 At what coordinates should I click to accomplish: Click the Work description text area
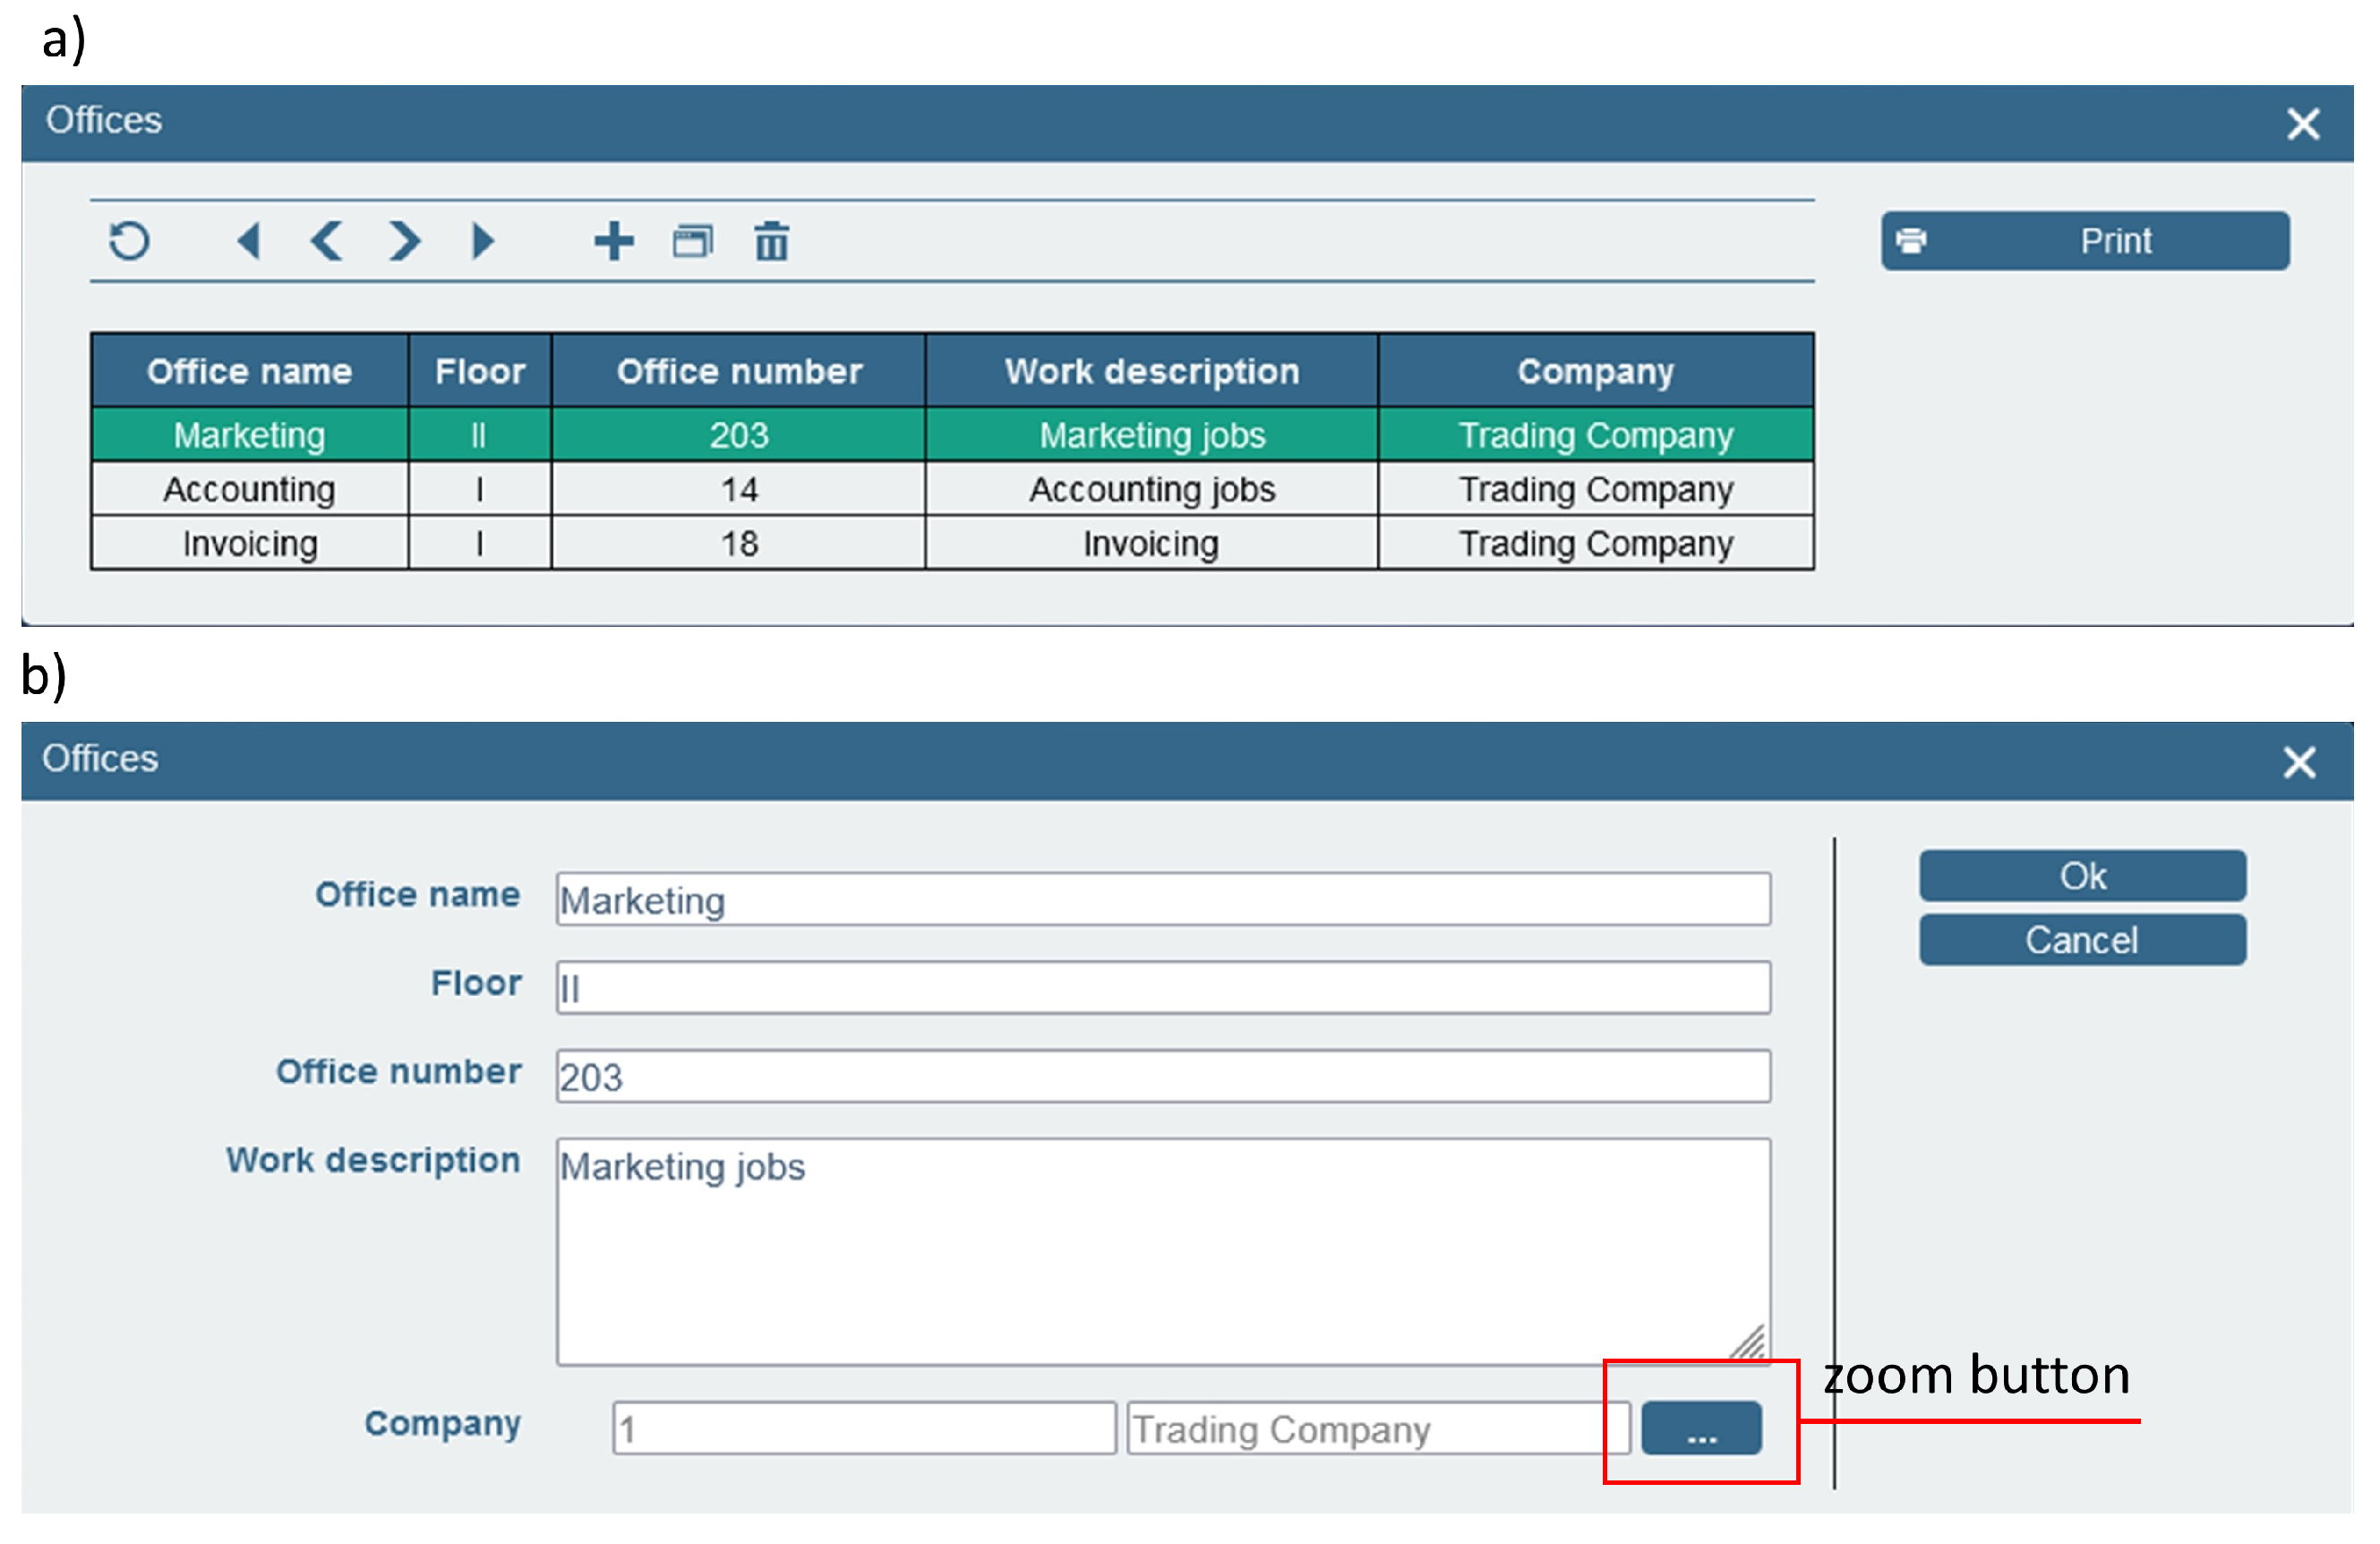(x=1162, y=1250)
